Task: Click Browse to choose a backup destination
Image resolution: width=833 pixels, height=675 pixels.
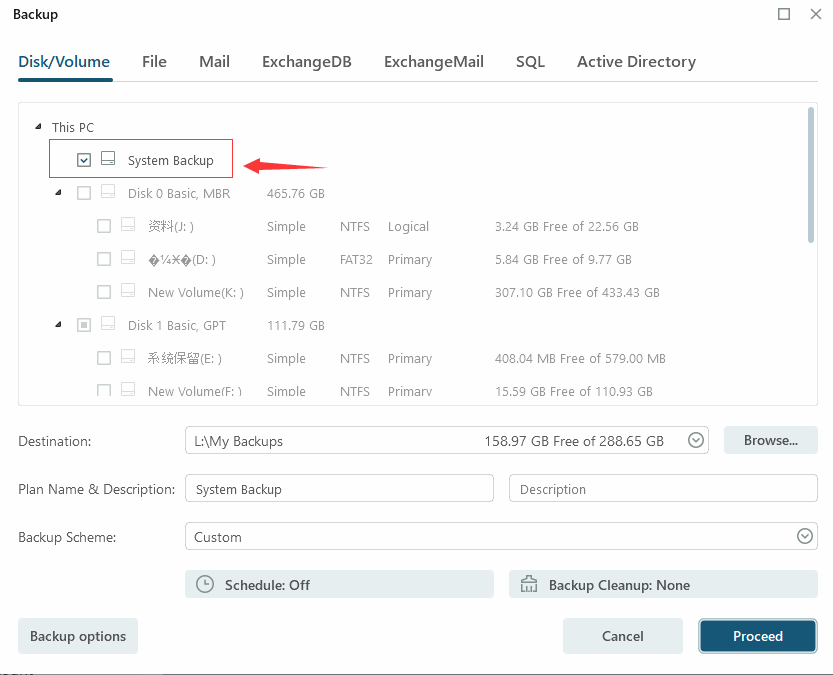Action: click(770, 440)
